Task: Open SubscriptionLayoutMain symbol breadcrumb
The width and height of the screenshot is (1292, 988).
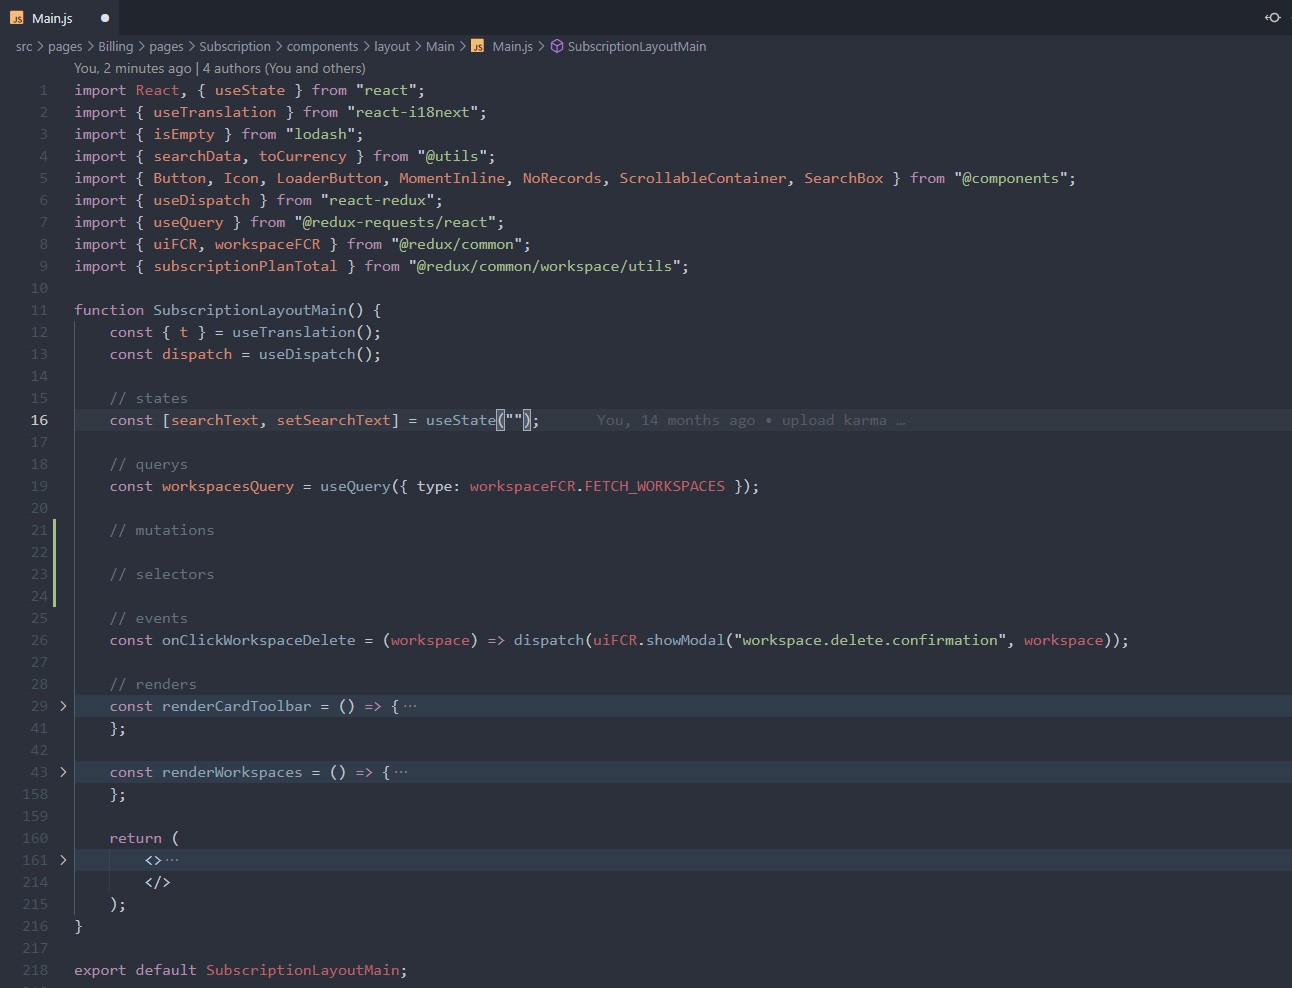Action: point(637,46)
